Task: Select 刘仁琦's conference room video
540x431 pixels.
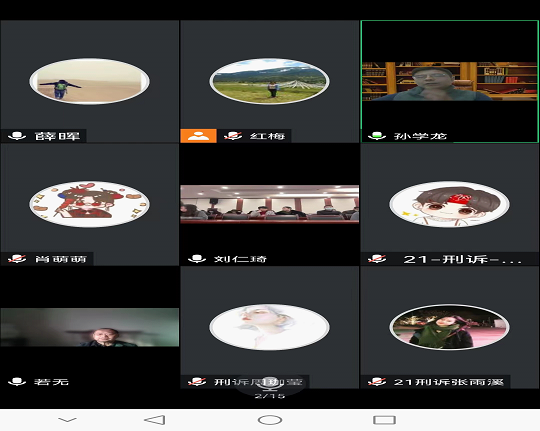Action: pos(270,204)
